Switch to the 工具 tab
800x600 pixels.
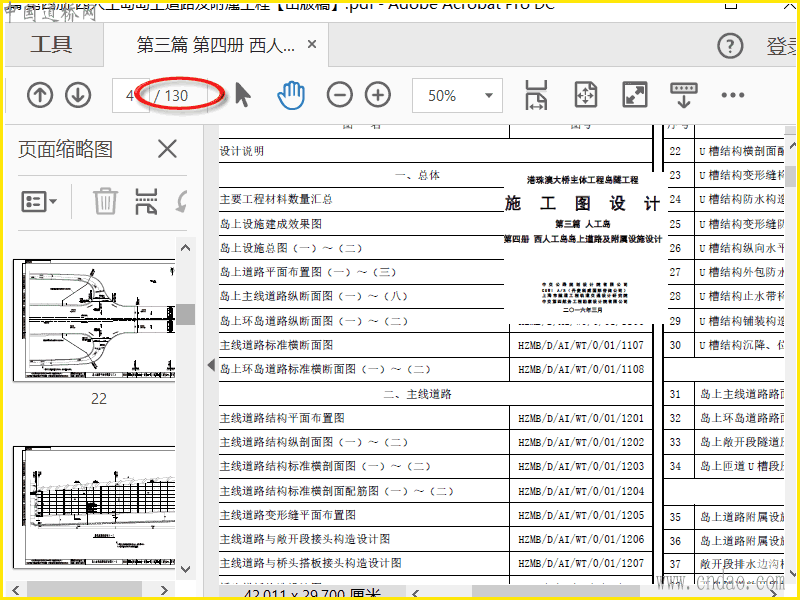point(52,45)
